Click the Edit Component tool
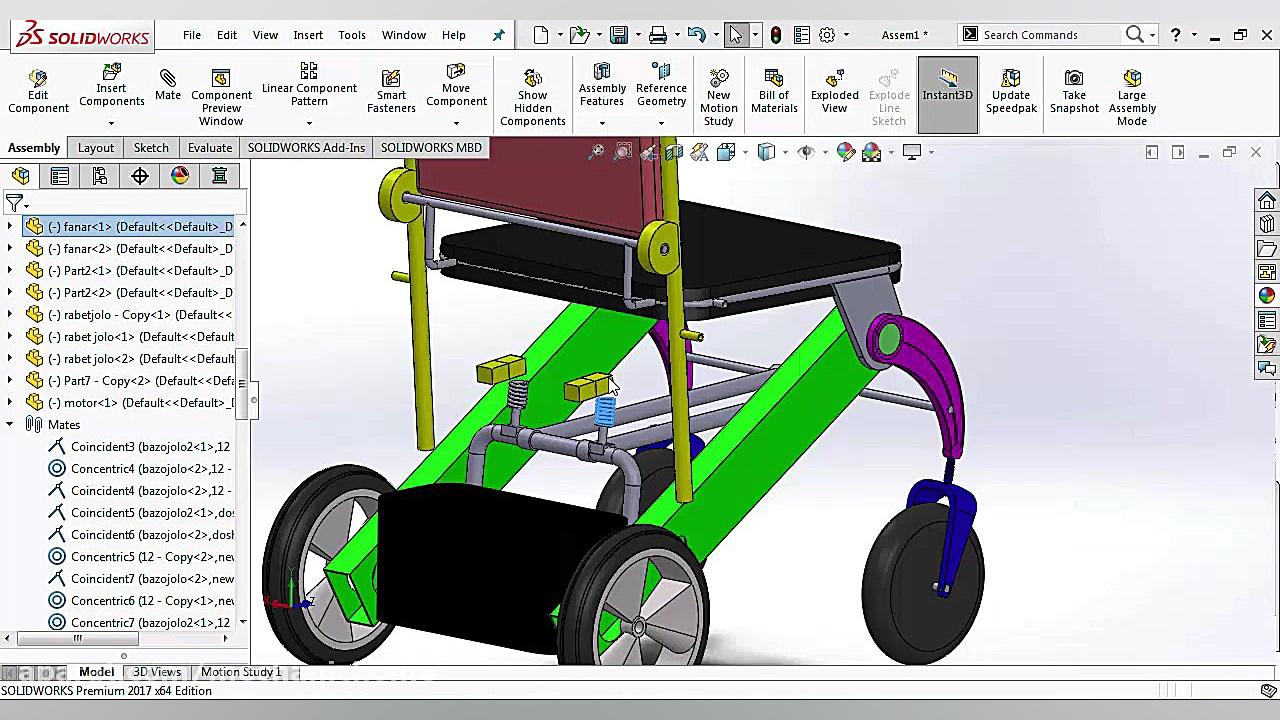Viewport: 1280px width, 720px height. coord(38,91)
